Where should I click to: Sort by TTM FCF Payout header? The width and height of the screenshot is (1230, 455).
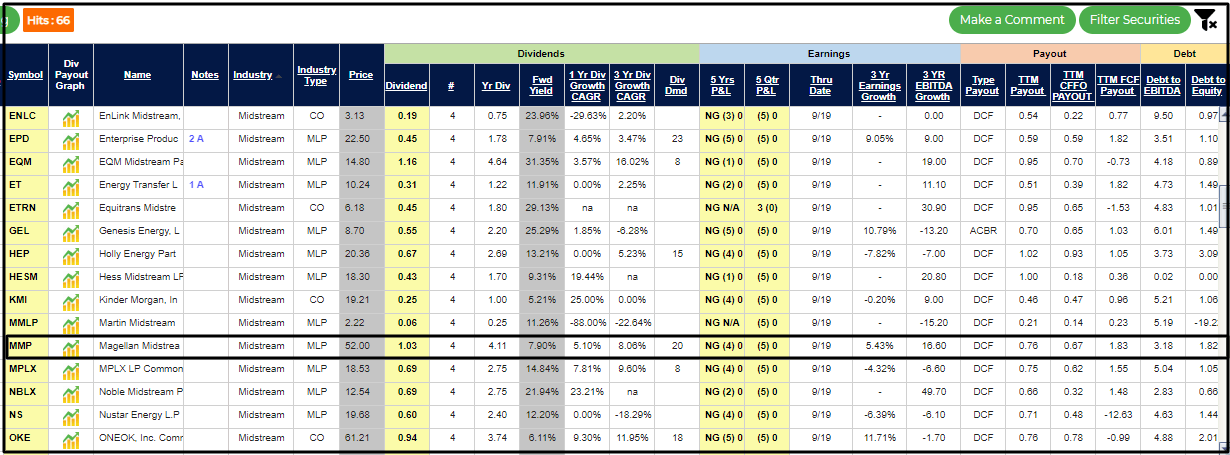coord(1119,86)
